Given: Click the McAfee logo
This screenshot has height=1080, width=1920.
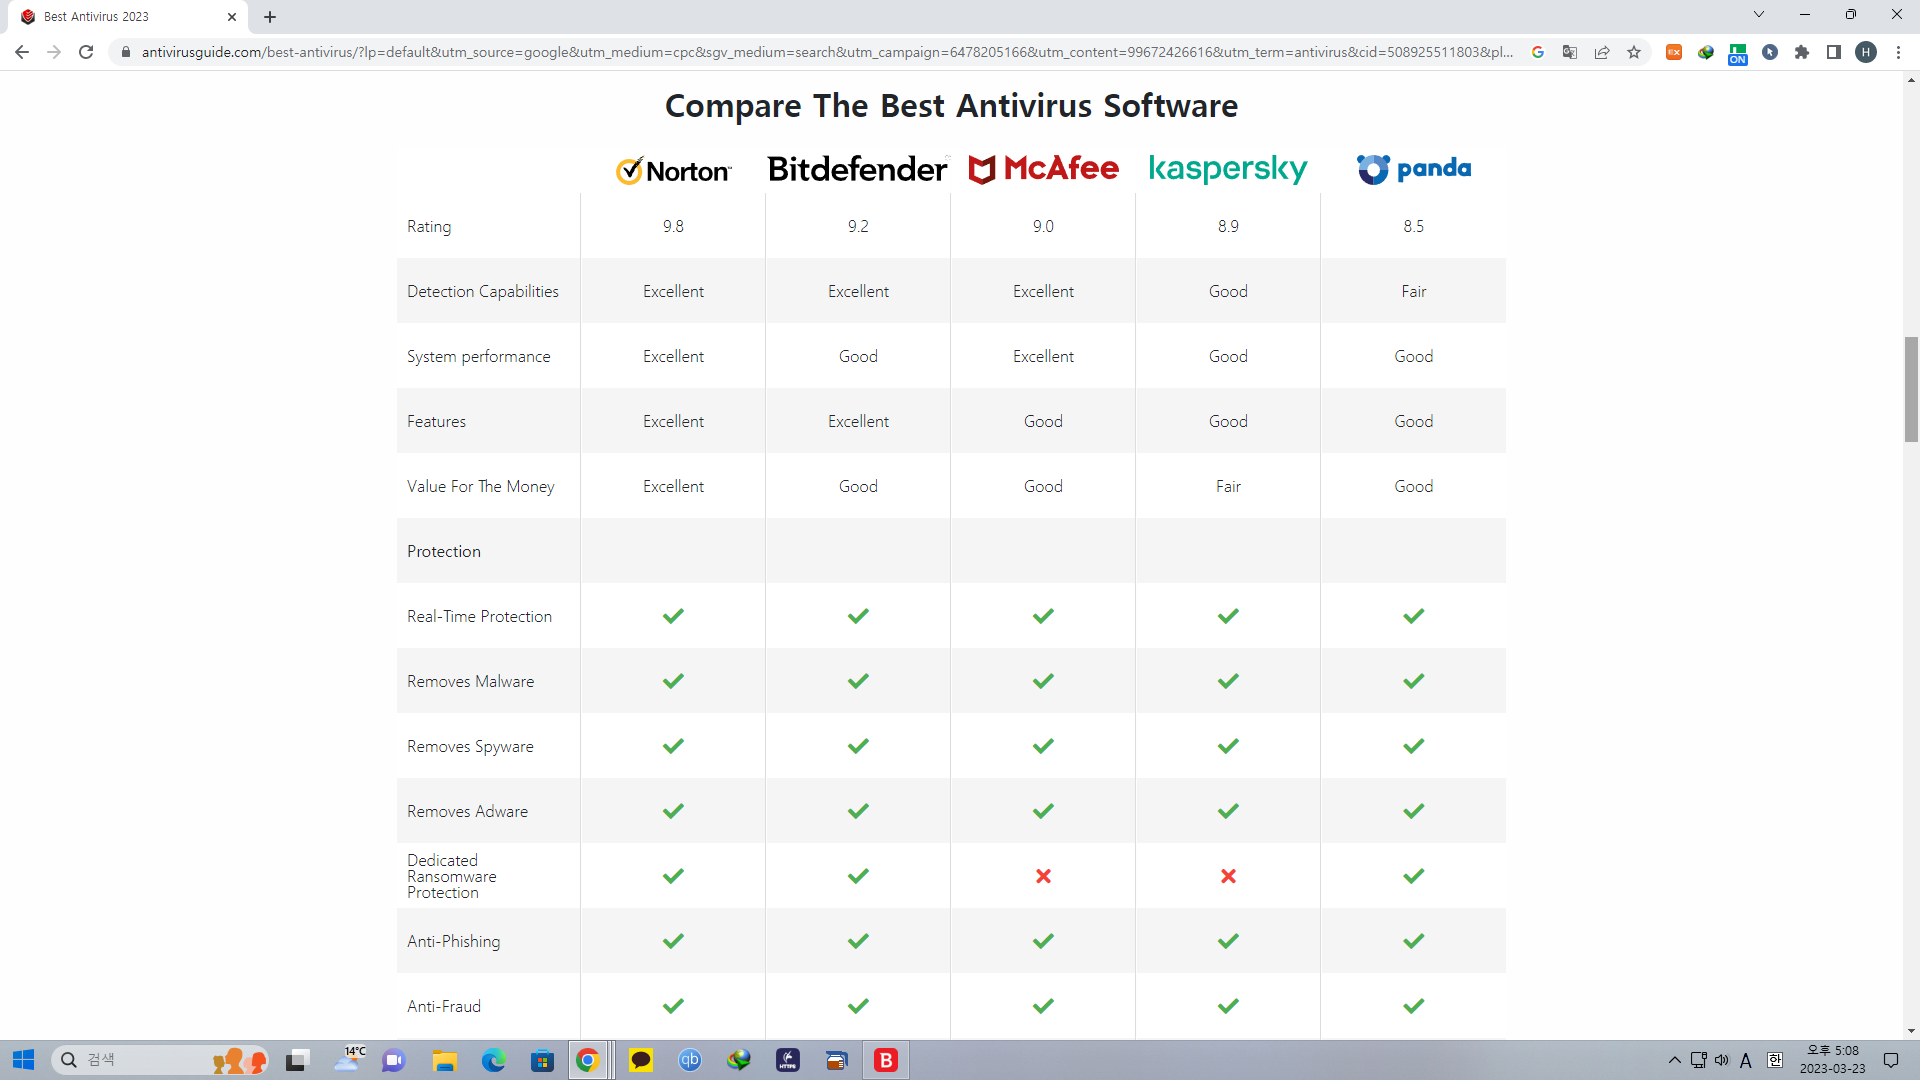Looking at the screenshot, I should coord(1043,168).
